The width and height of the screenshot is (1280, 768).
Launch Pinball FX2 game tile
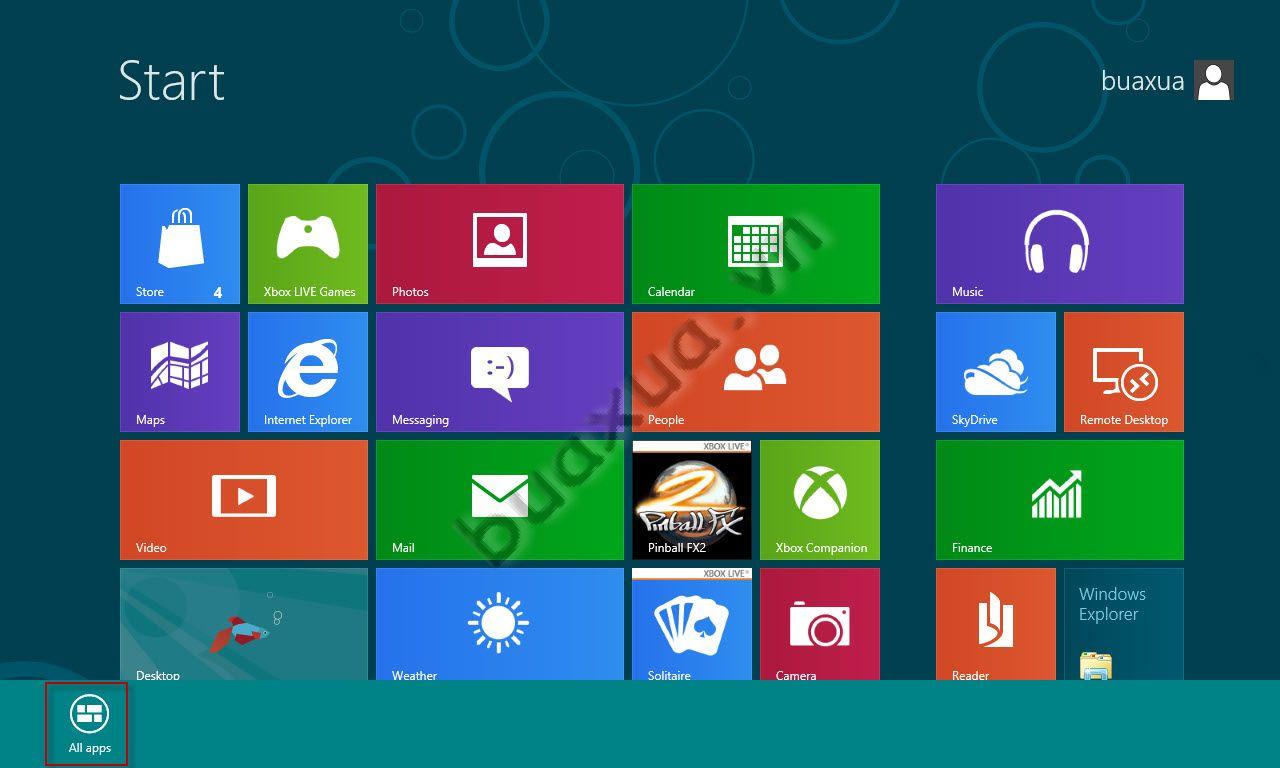click(x=692, y=500)
